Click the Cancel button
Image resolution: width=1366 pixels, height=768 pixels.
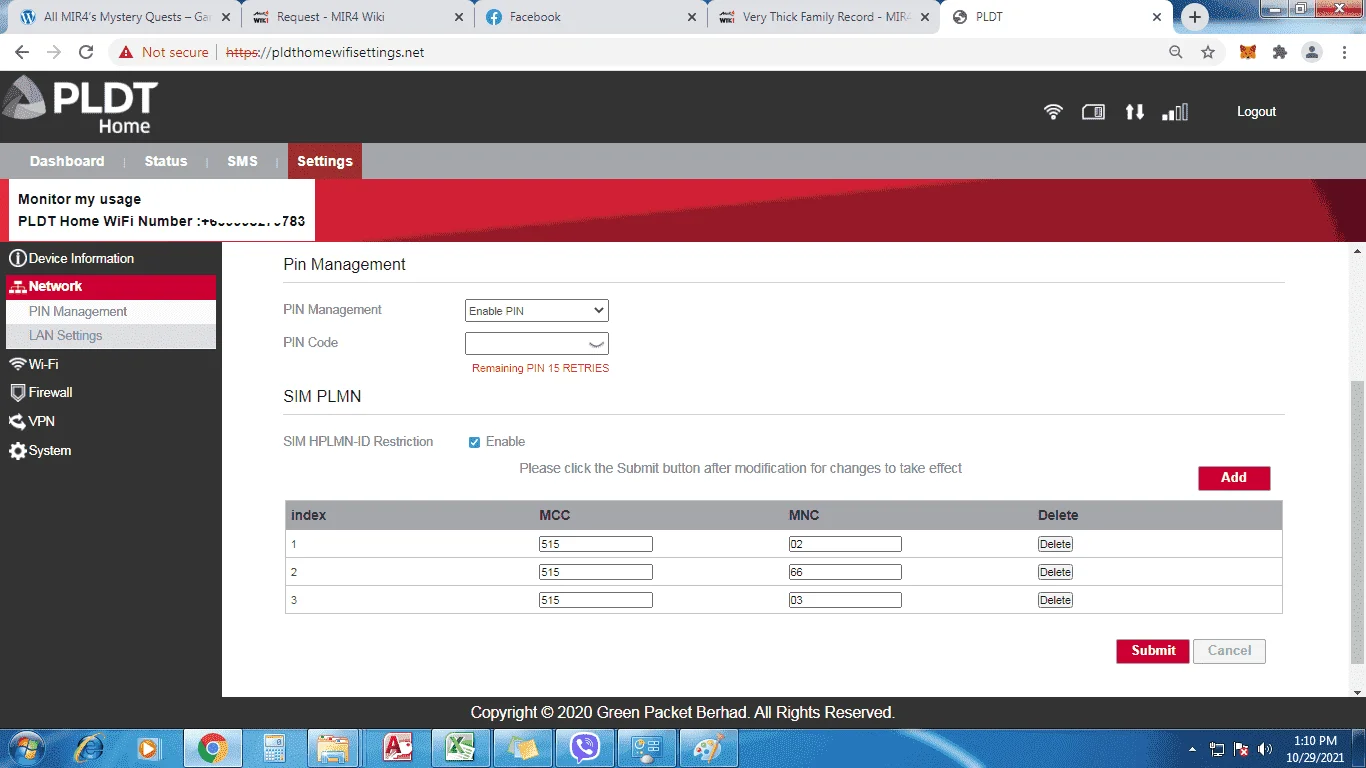click(1229, 651)
